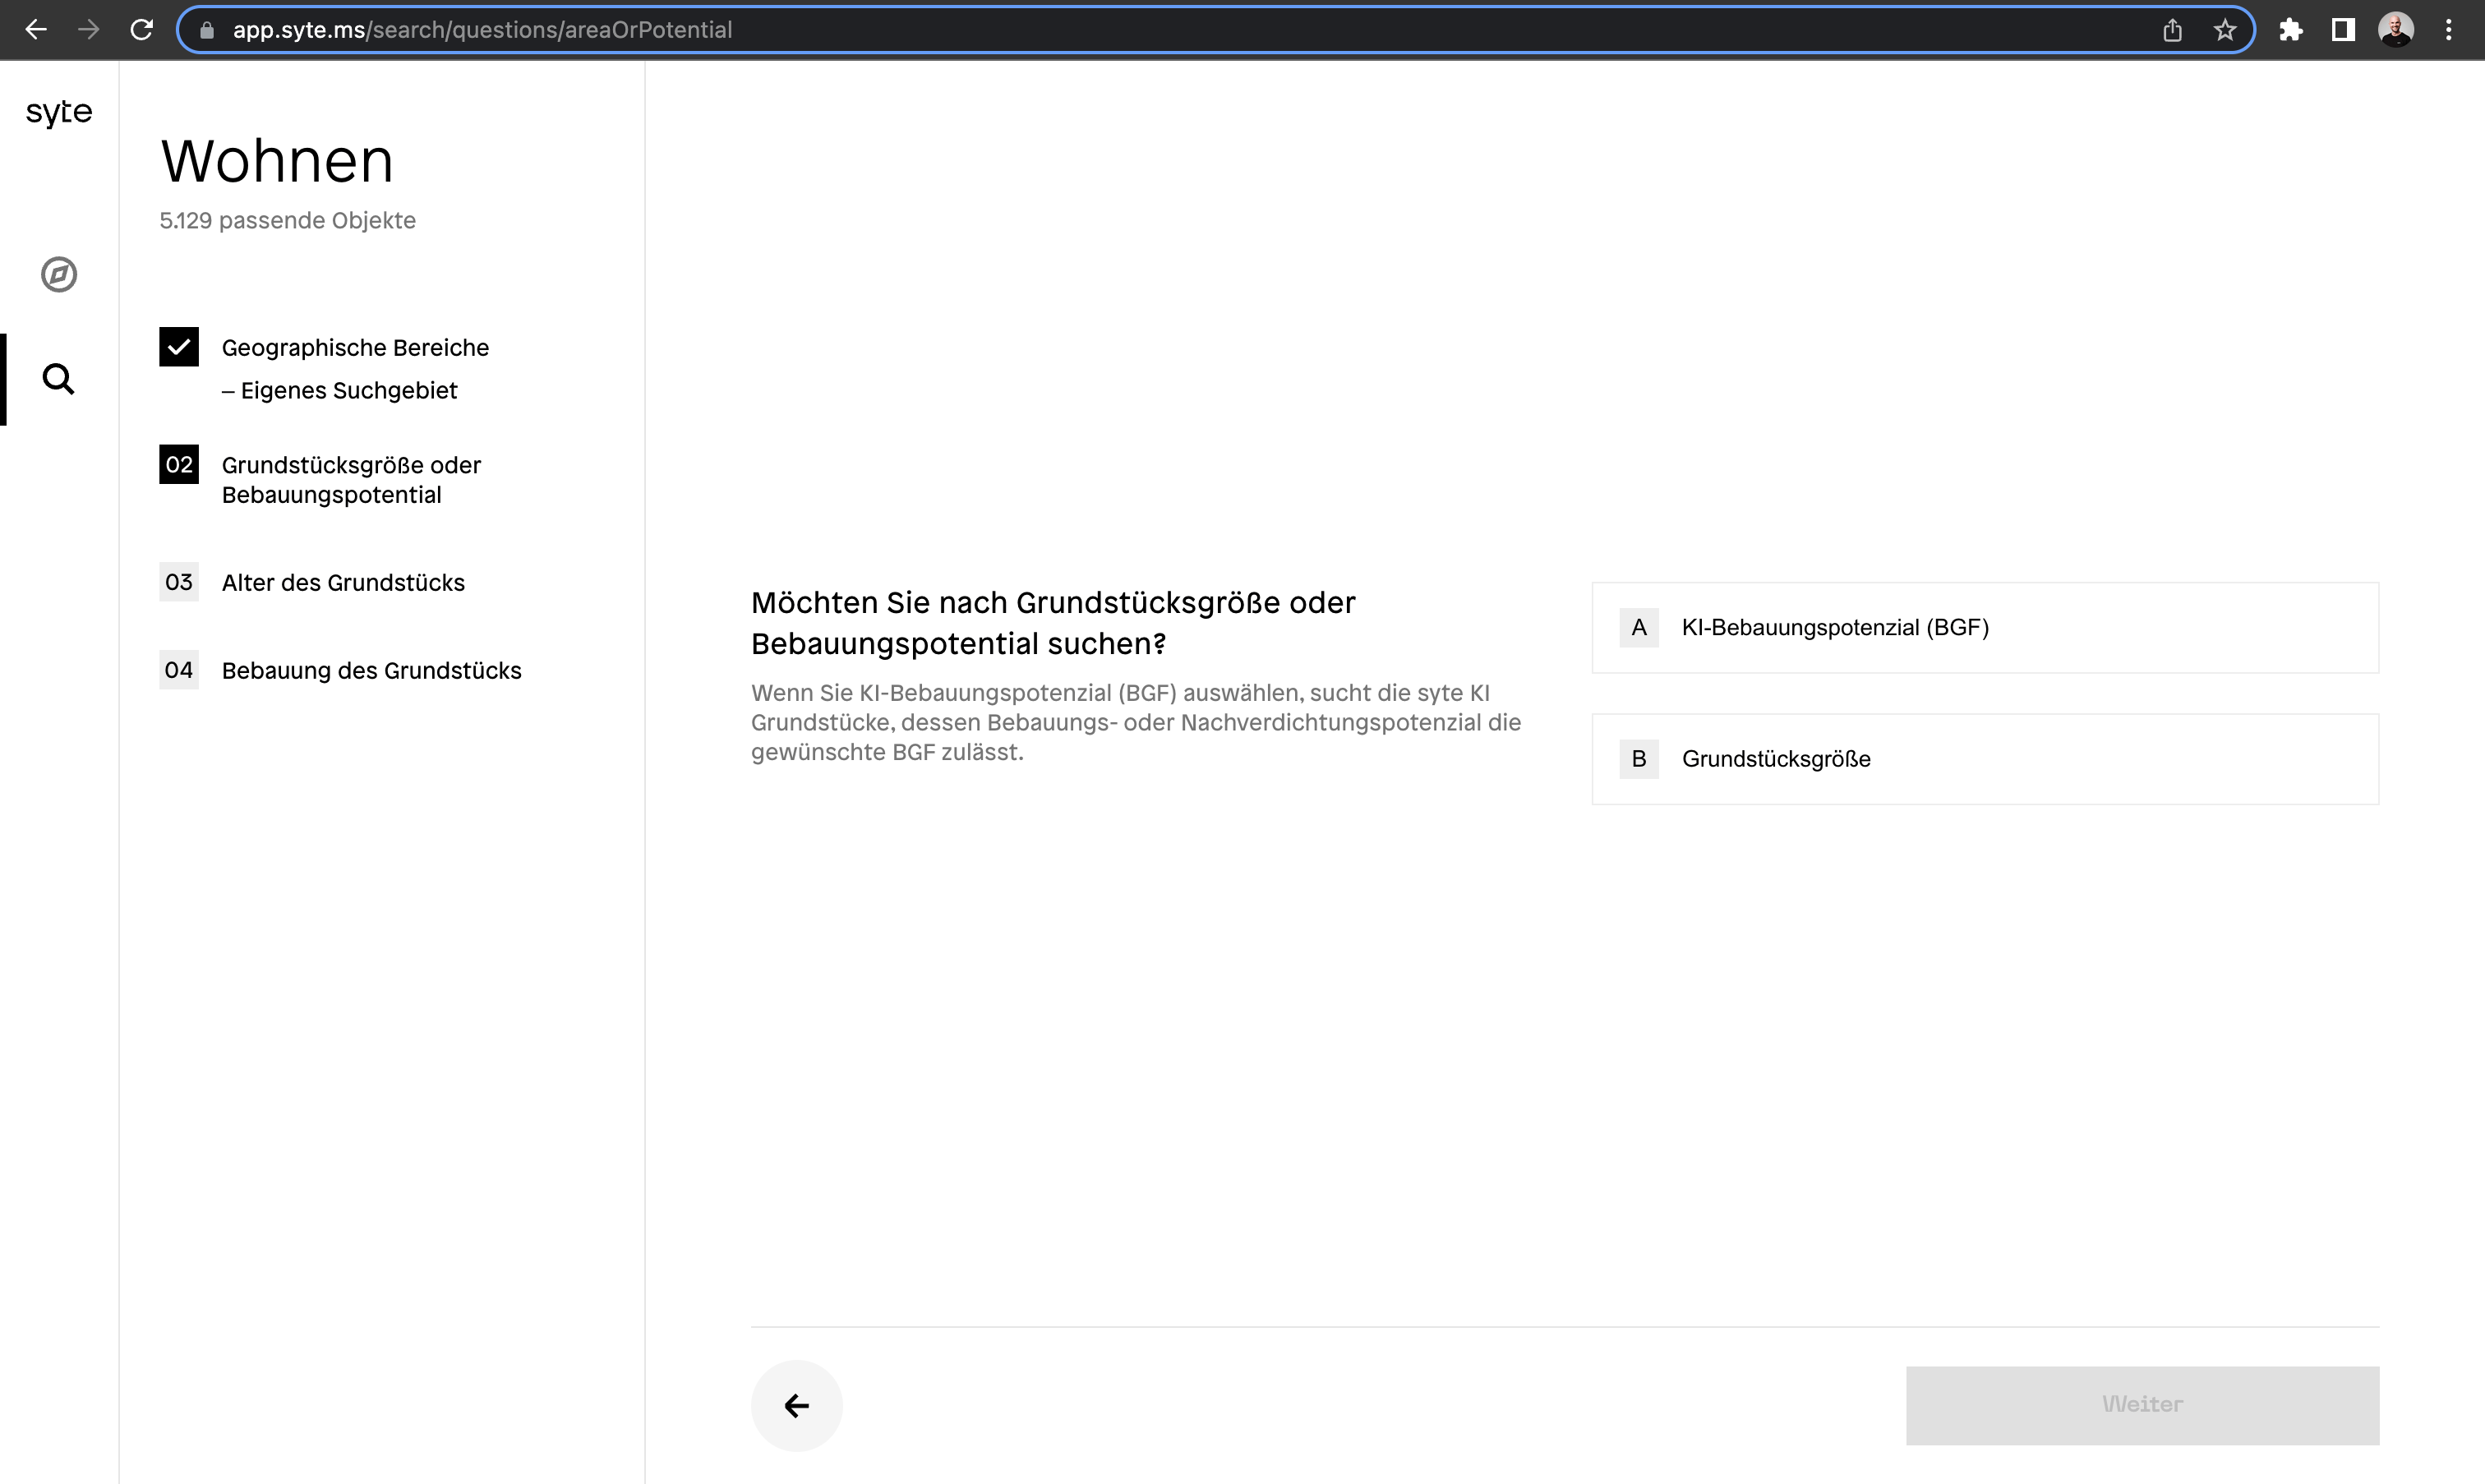This screenshot has width=2485, height=1484.
Task: Go to step 03 Alter des Grundstücks
Action: [342, 582]
